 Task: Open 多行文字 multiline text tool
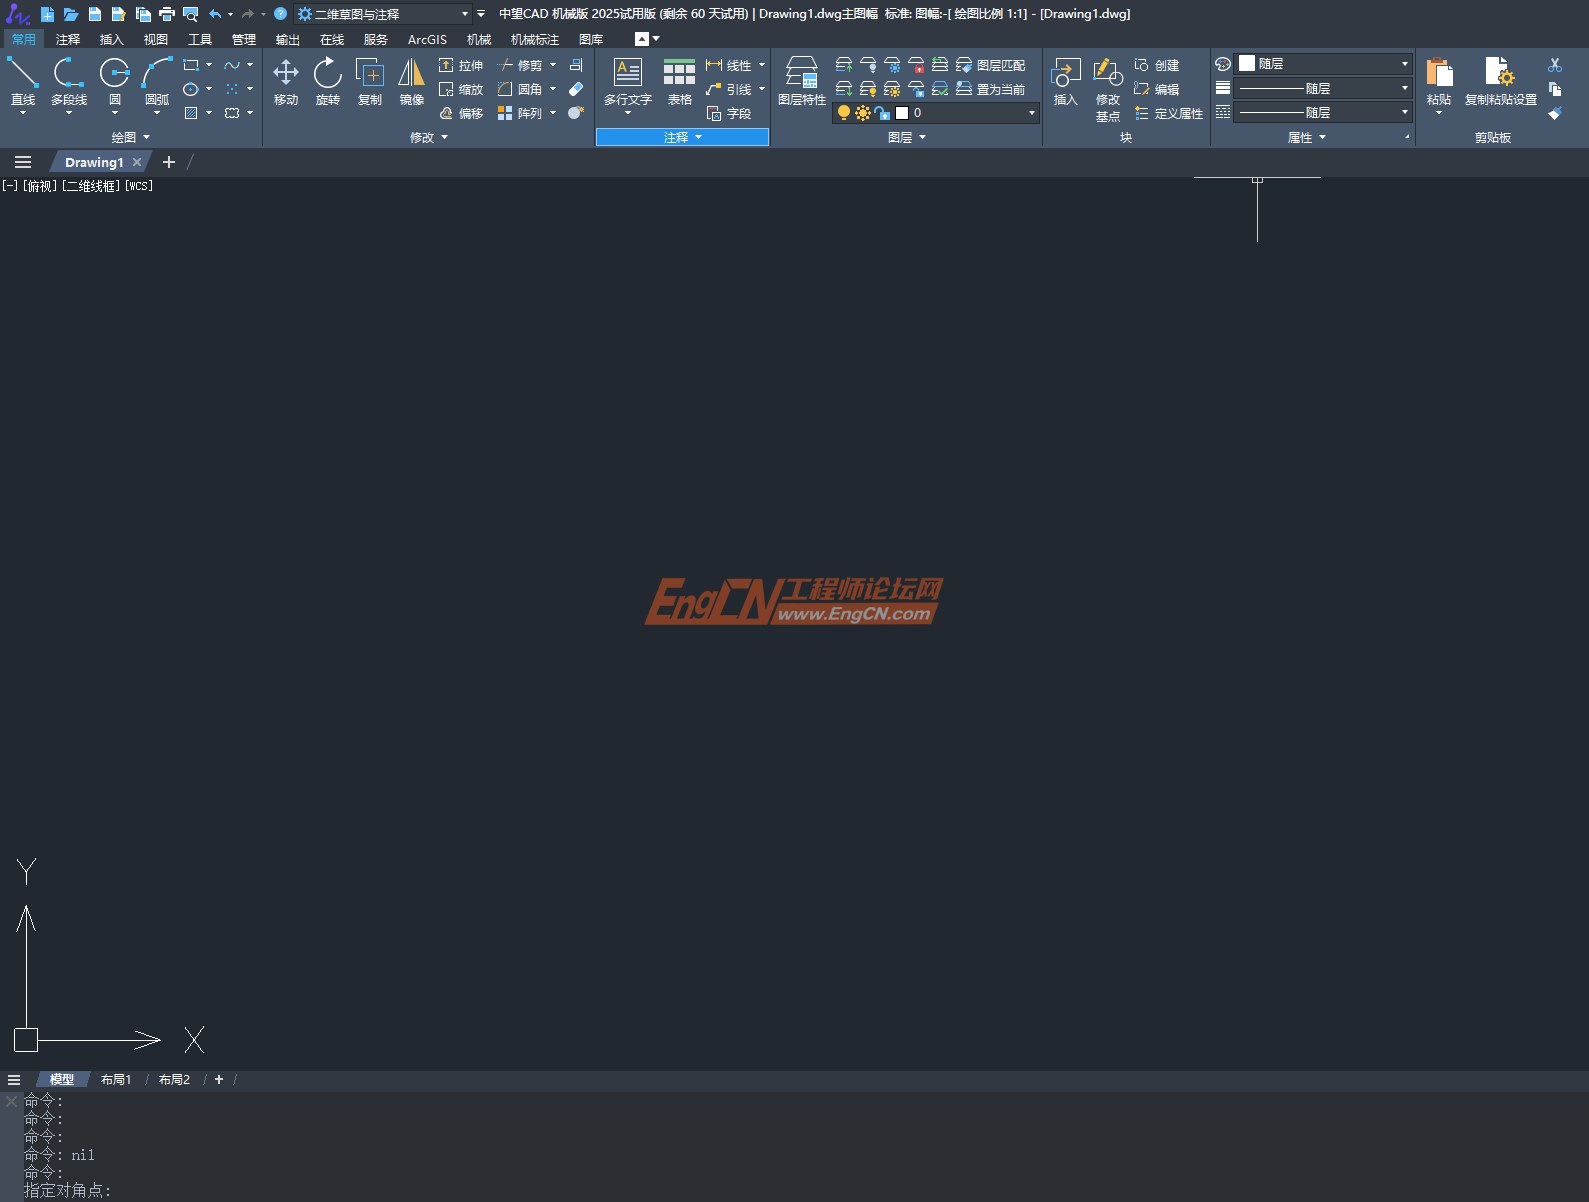[628, 80]
